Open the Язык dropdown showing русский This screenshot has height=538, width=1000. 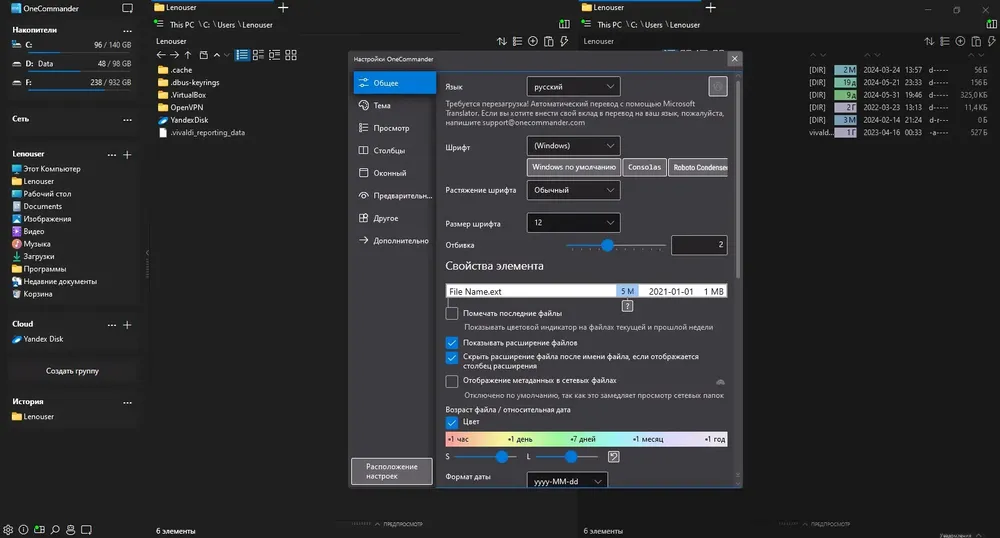(573, 87)
